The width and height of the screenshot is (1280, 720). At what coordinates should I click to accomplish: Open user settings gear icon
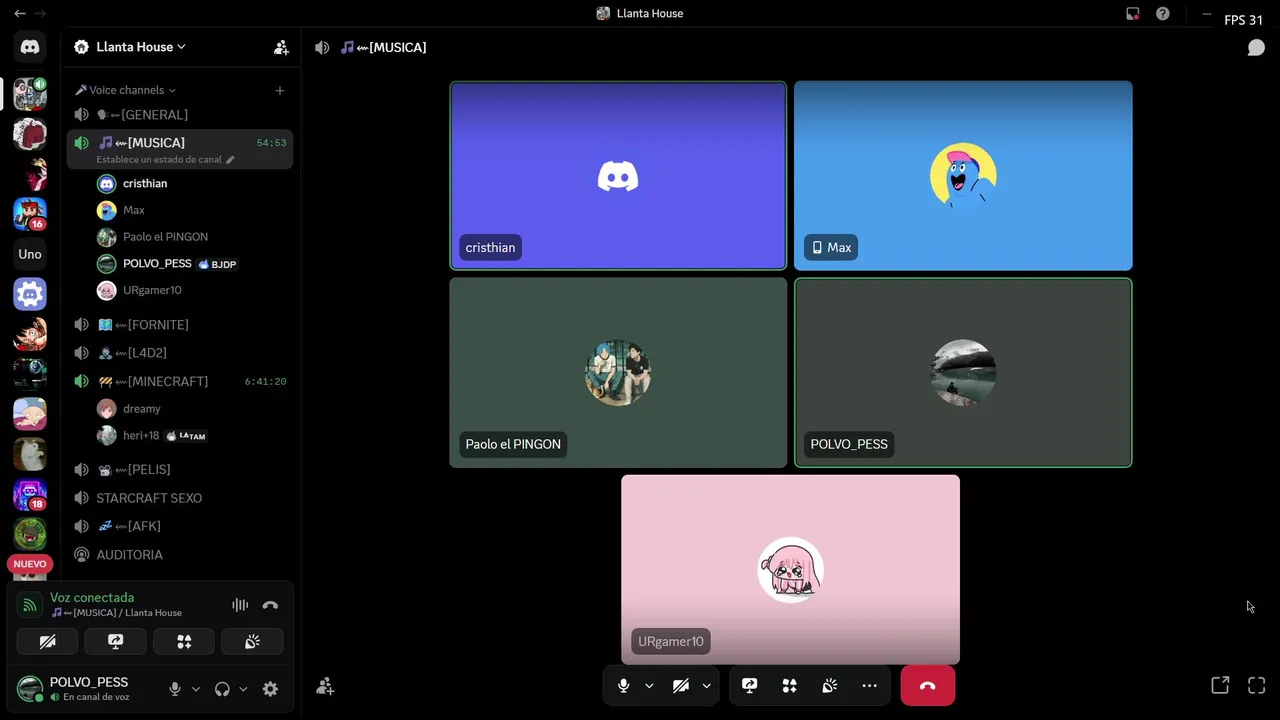click(x=270, y=689)
